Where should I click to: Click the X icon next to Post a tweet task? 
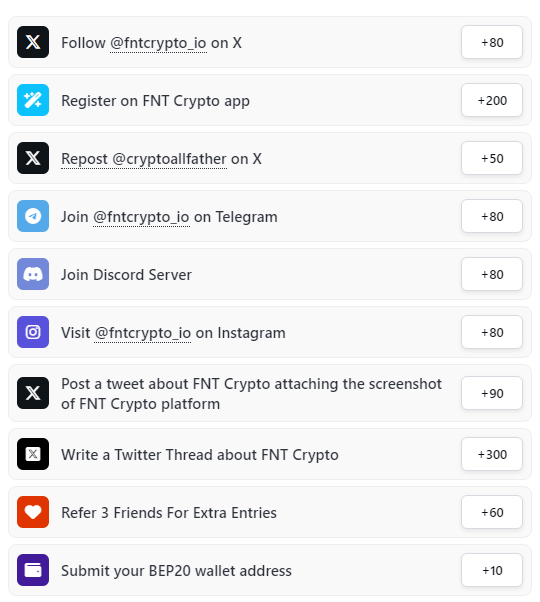tap(33, 393)
